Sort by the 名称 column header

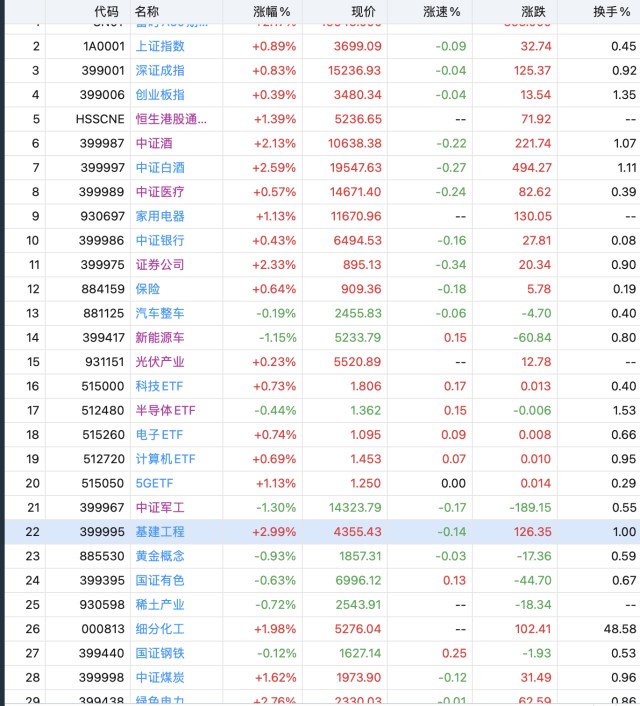coord(147,12)
